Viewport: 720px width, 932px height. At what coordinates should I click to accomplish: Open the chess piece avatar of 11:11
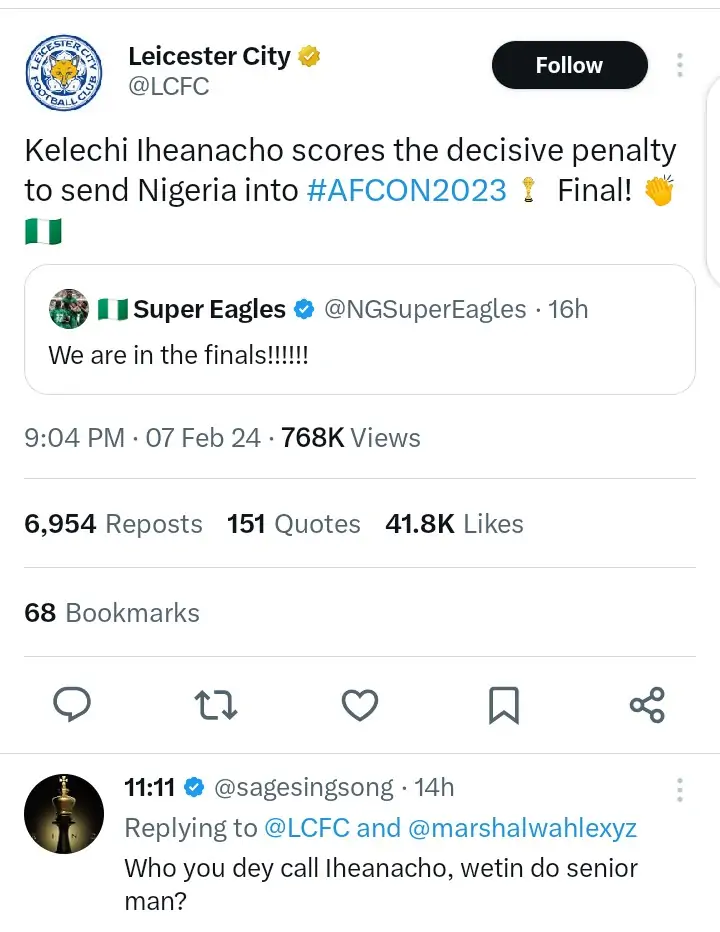coord(64,814)
